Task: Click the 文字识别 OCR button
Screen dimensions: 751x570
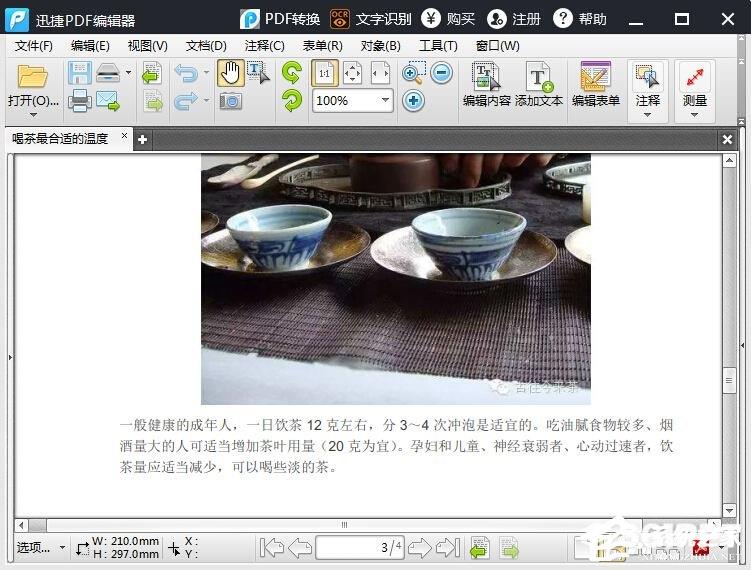Action: 371,19
